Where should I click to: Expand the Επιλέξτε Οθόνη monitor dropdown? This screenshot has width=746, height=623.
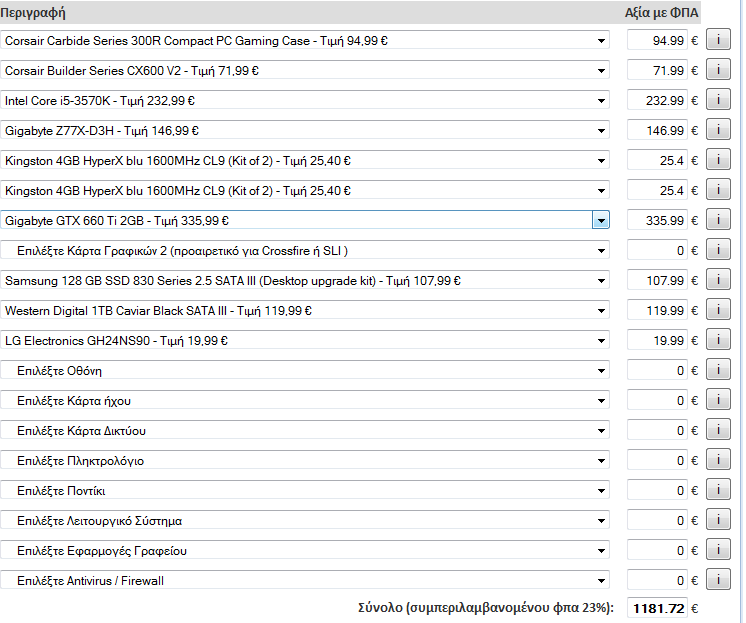304,371
